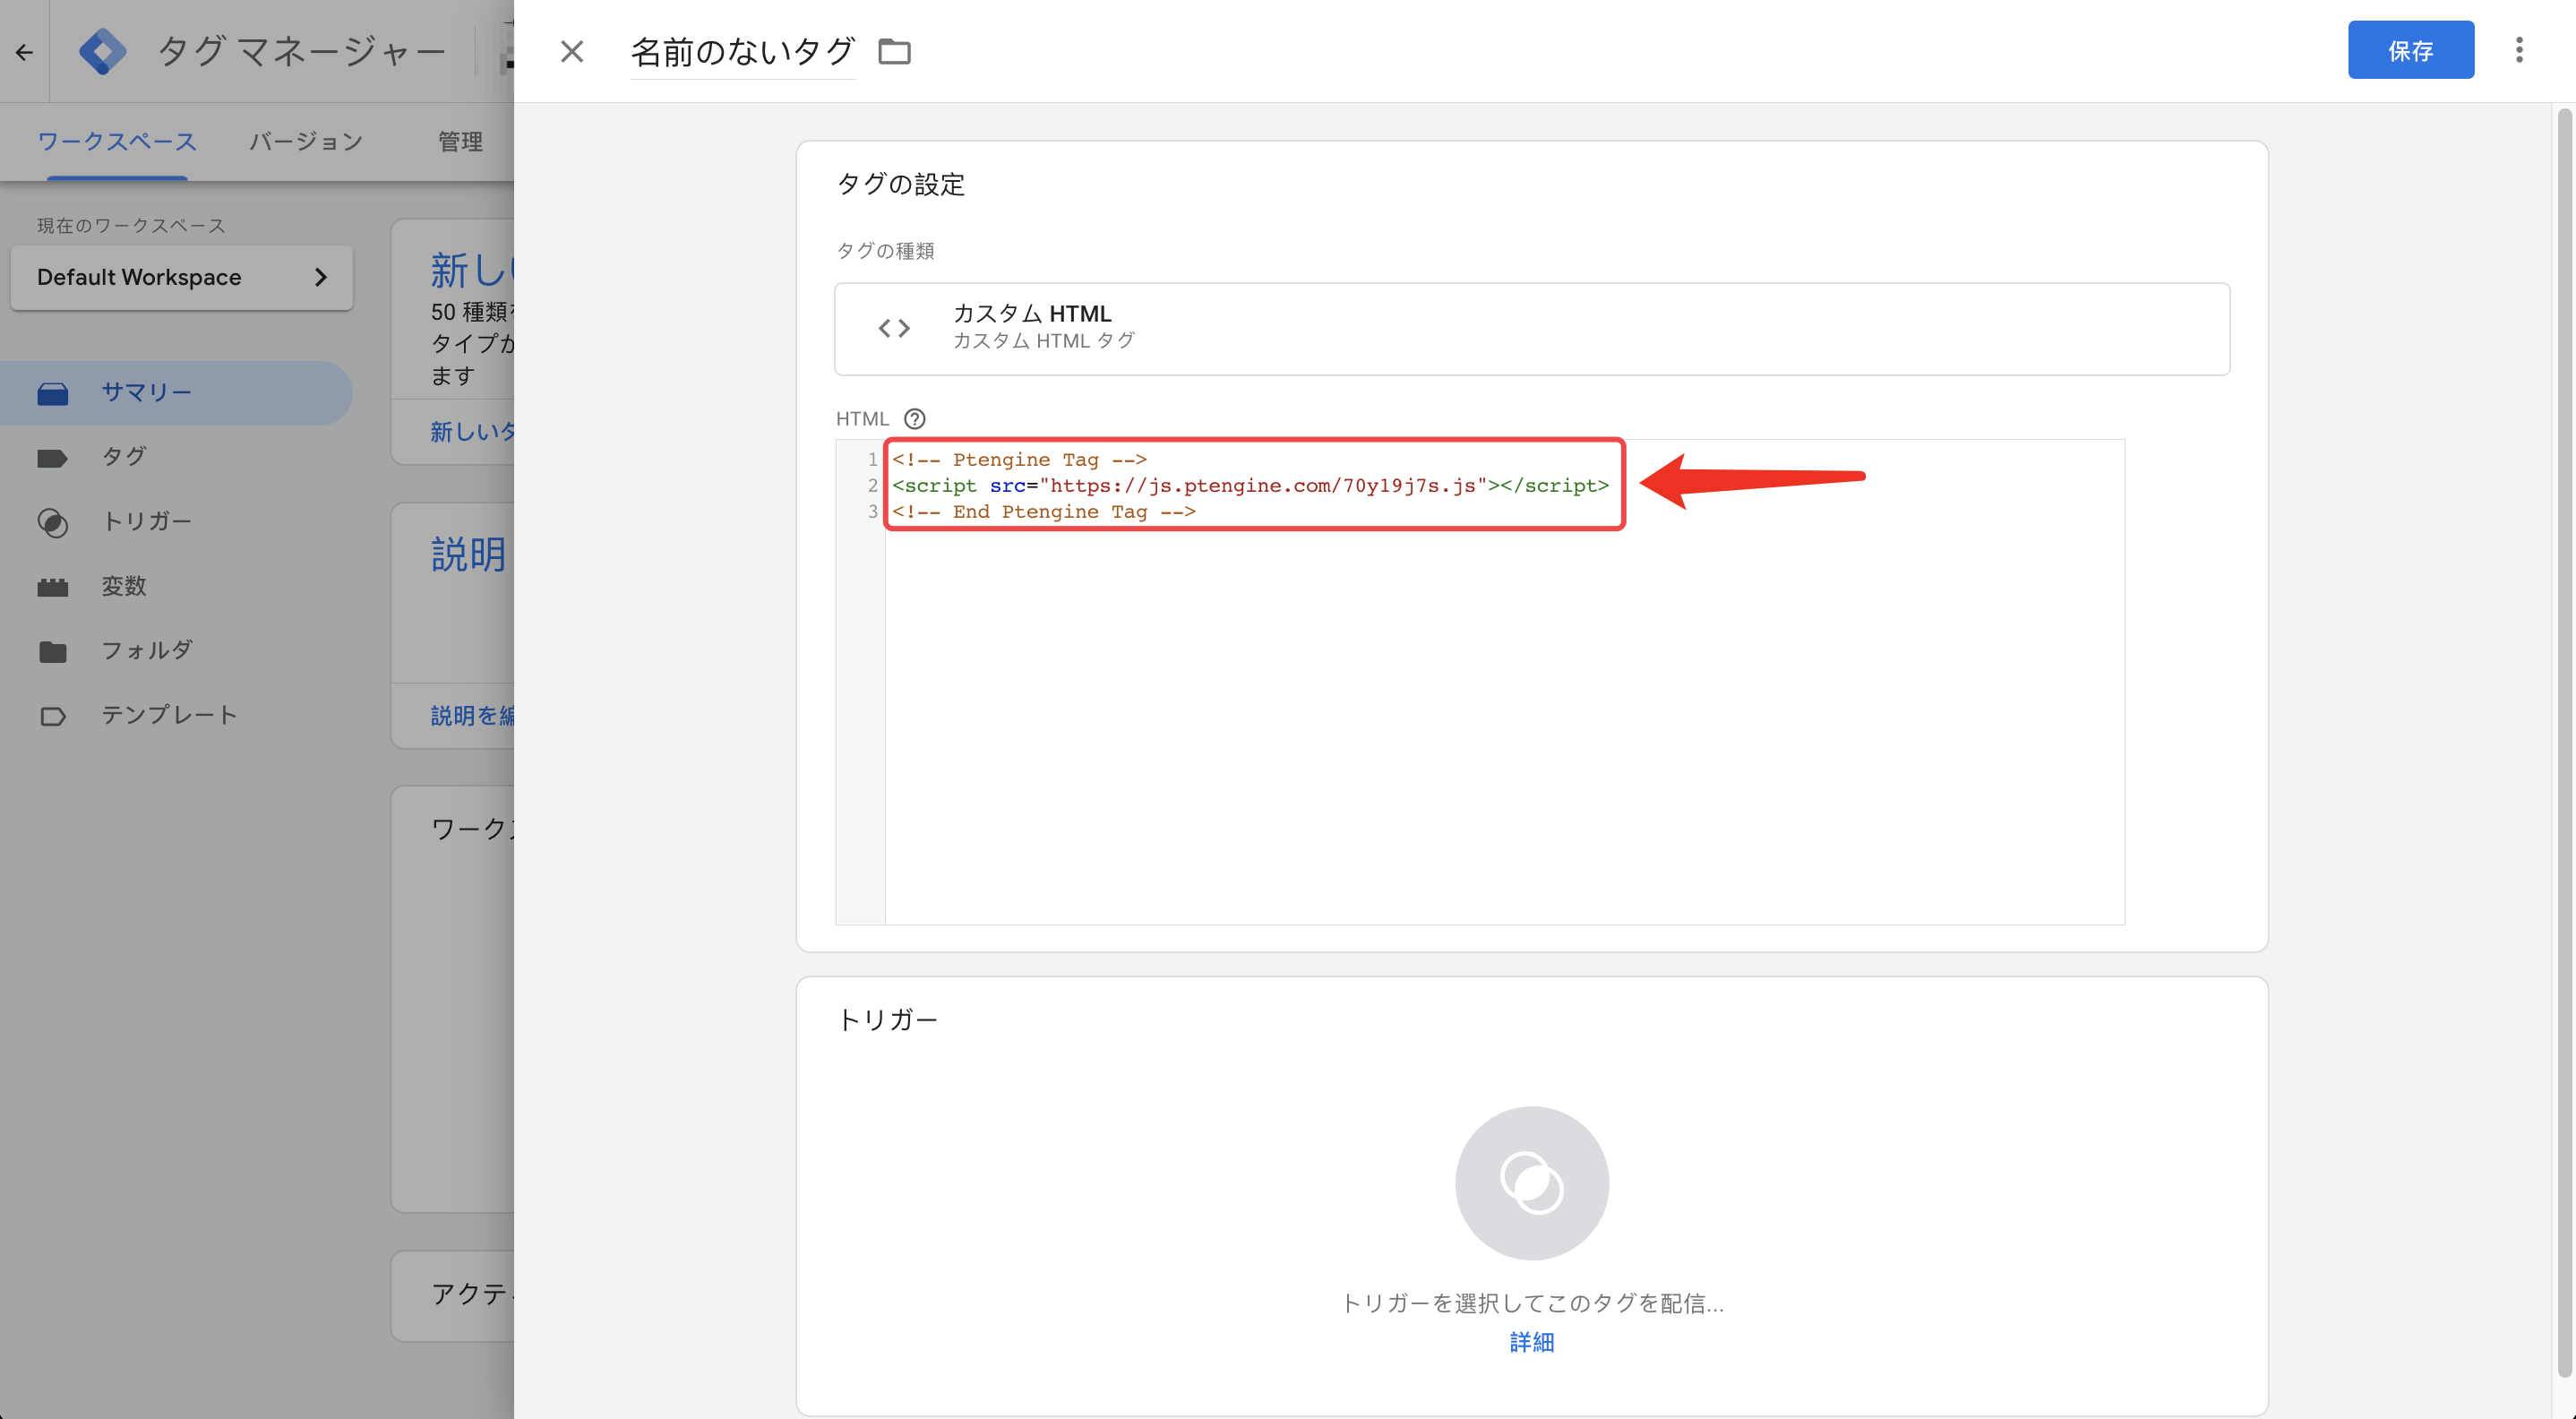Open テンプレート in the sidebar
Viewport: 2576px width, 1419px height.
[x=176, y=715]
